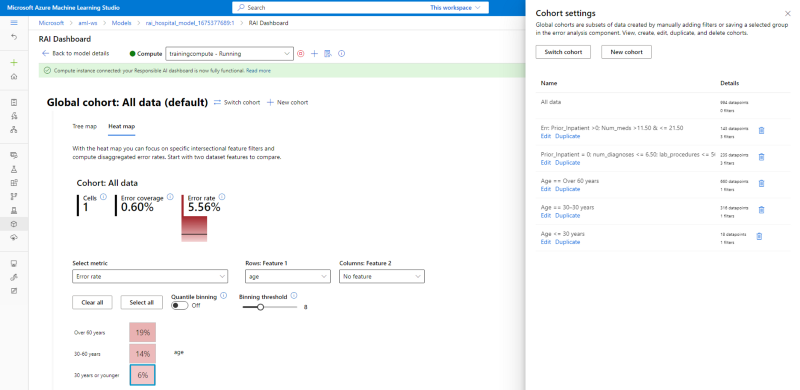Image resolution: width=800 pixels, height=390 pixels.
Task: Edit the Prior_Inpatient = 0 cohort
Action: [545, 163]
